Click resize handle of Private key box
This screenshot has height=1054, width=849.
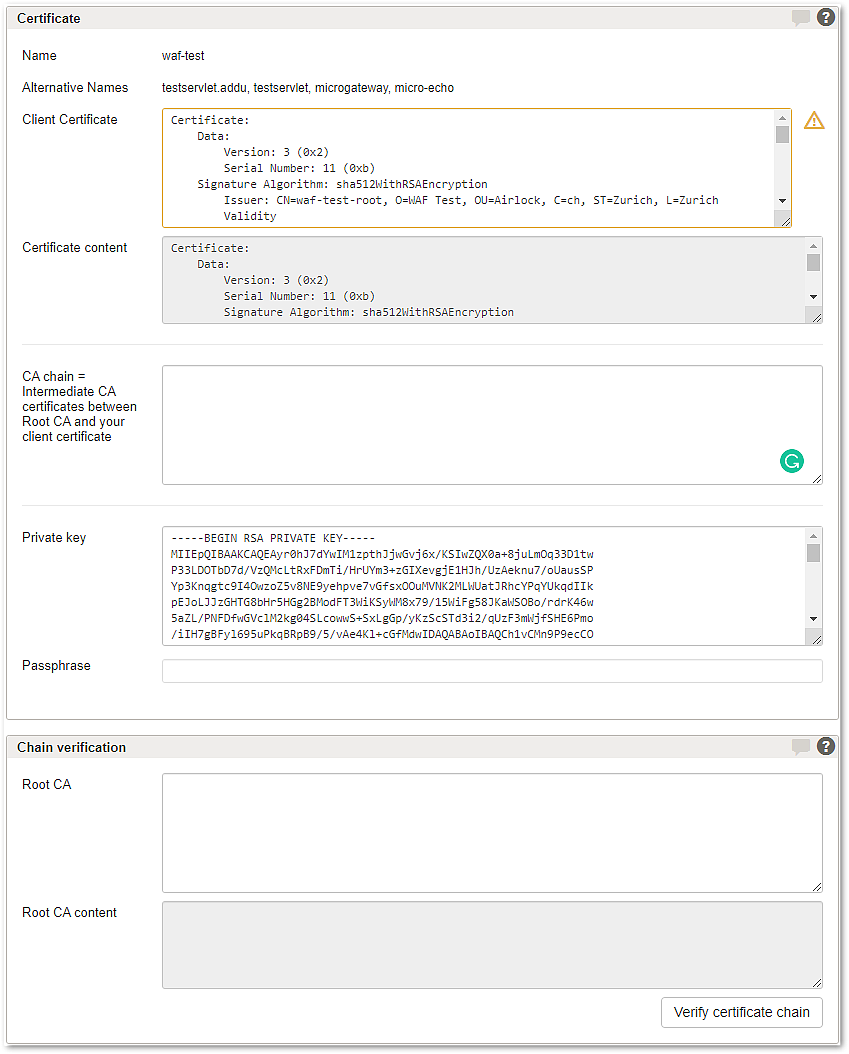(816, 639)
